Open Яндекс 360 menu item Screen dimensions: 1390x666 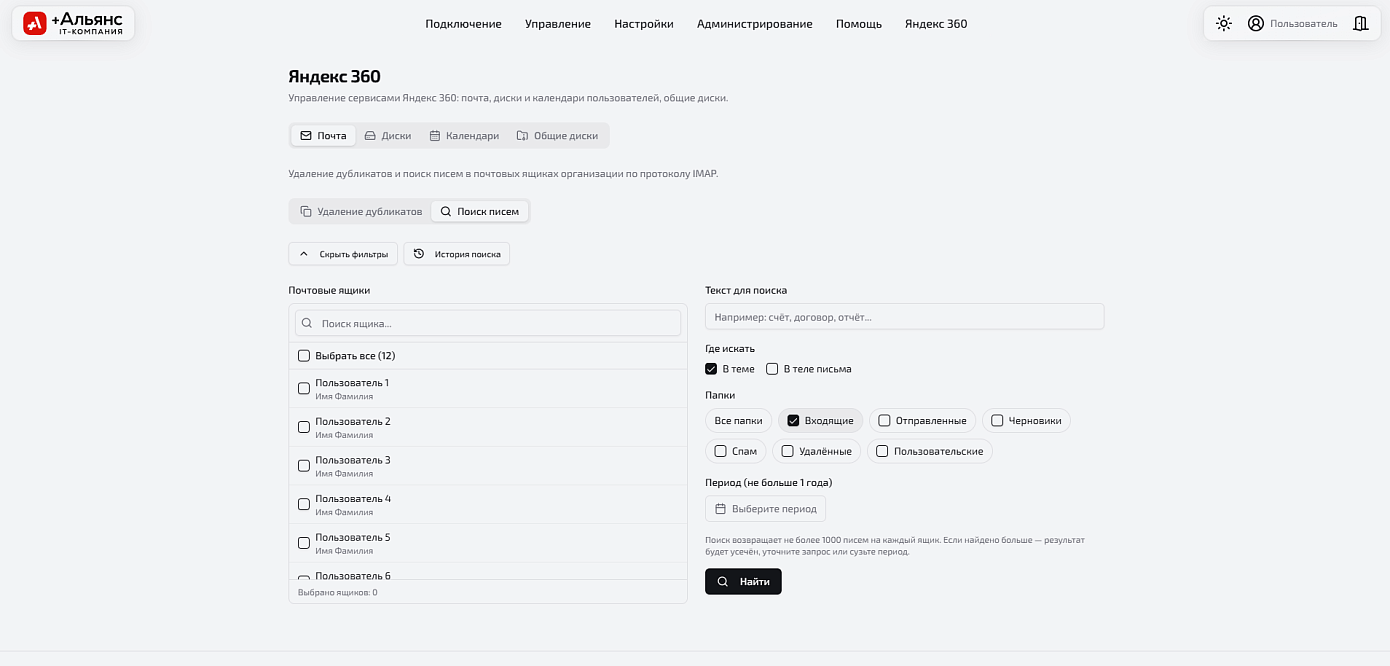[x=936, y=24]
